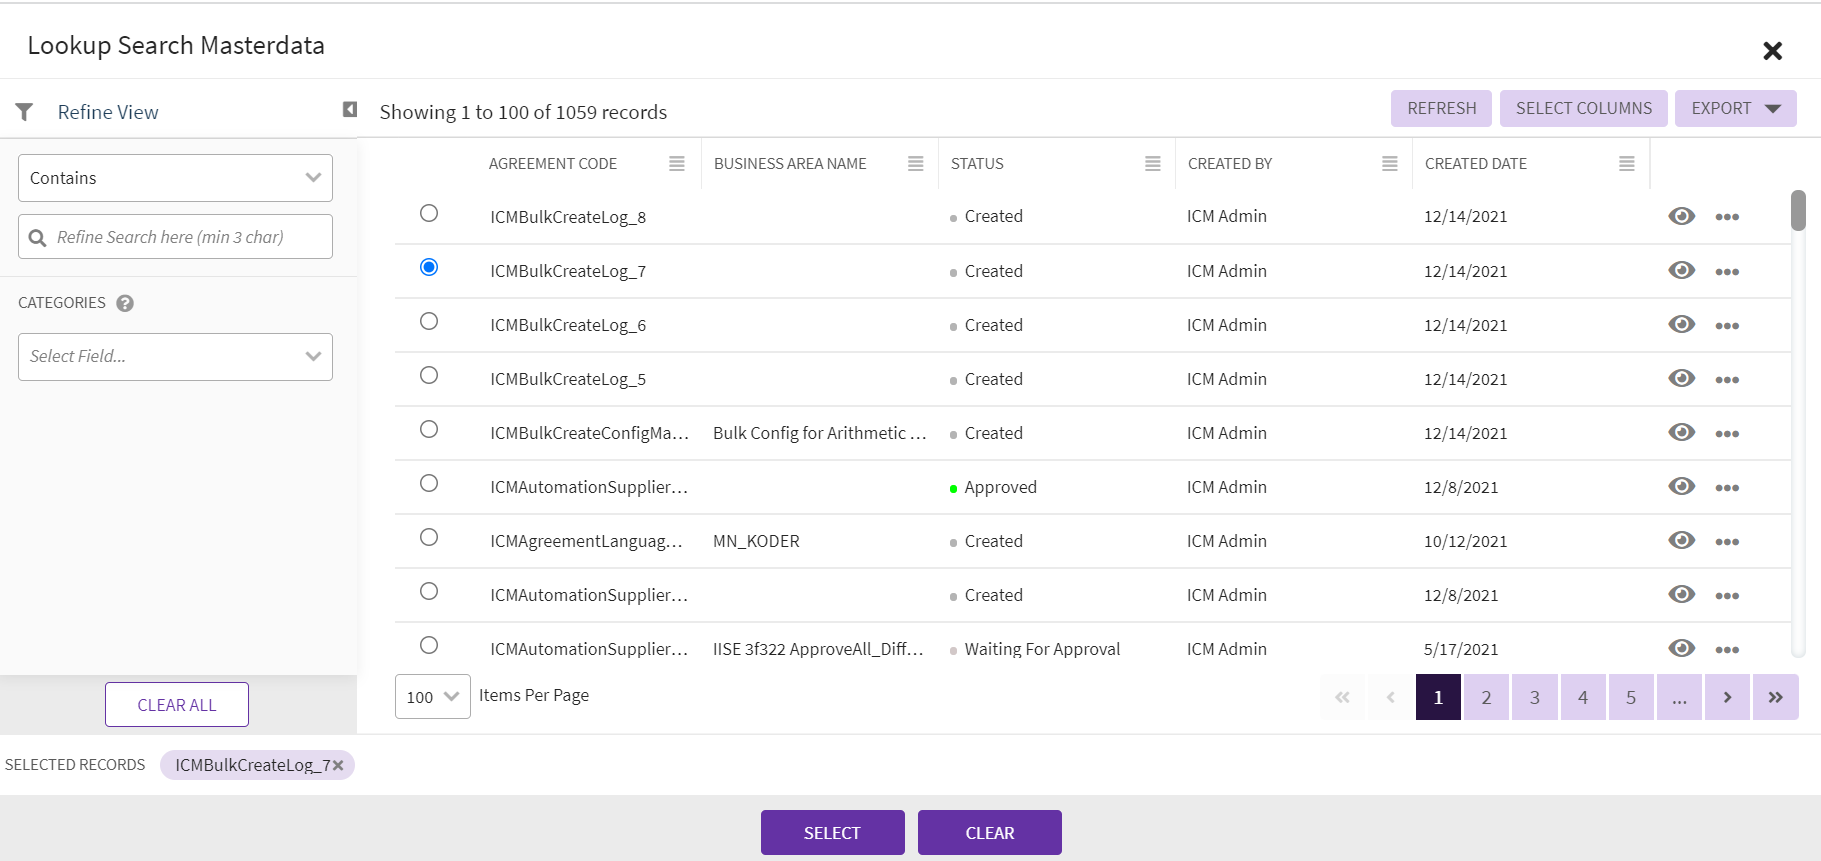1821x861 pixels.
Task: Select the ICMBulkCreateLog_5 radio button
Action: pyautogui.click(x=429, y=375)
